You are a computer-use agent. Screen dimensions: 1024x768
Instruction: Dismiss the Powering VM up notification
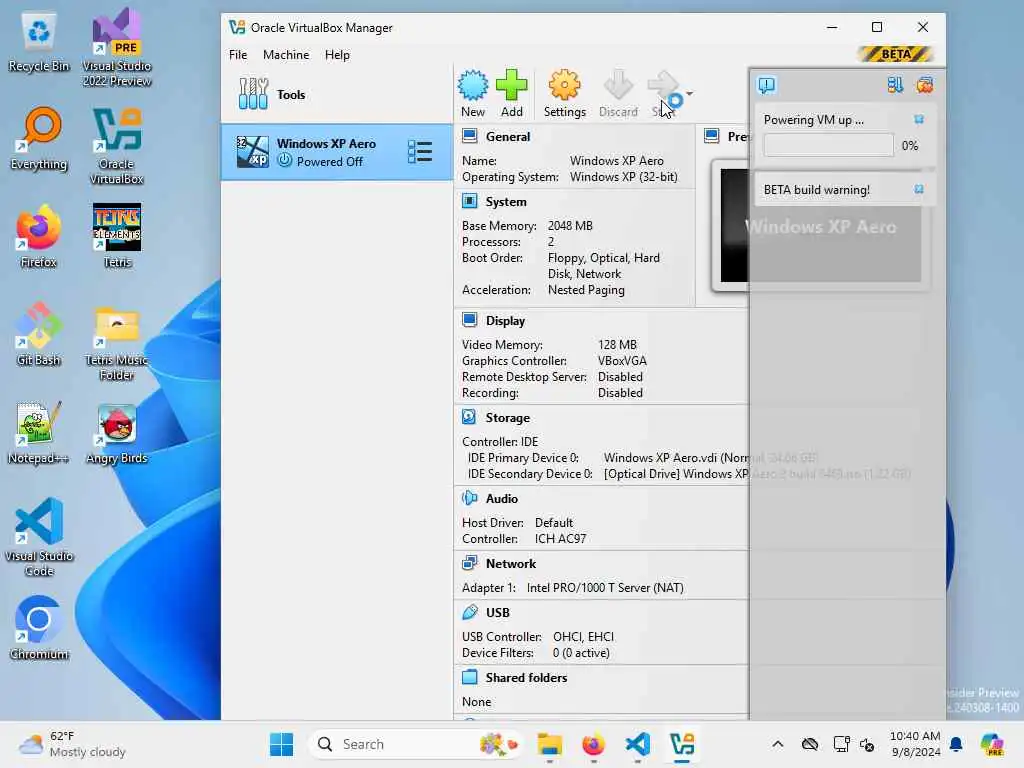pos(919,120)
